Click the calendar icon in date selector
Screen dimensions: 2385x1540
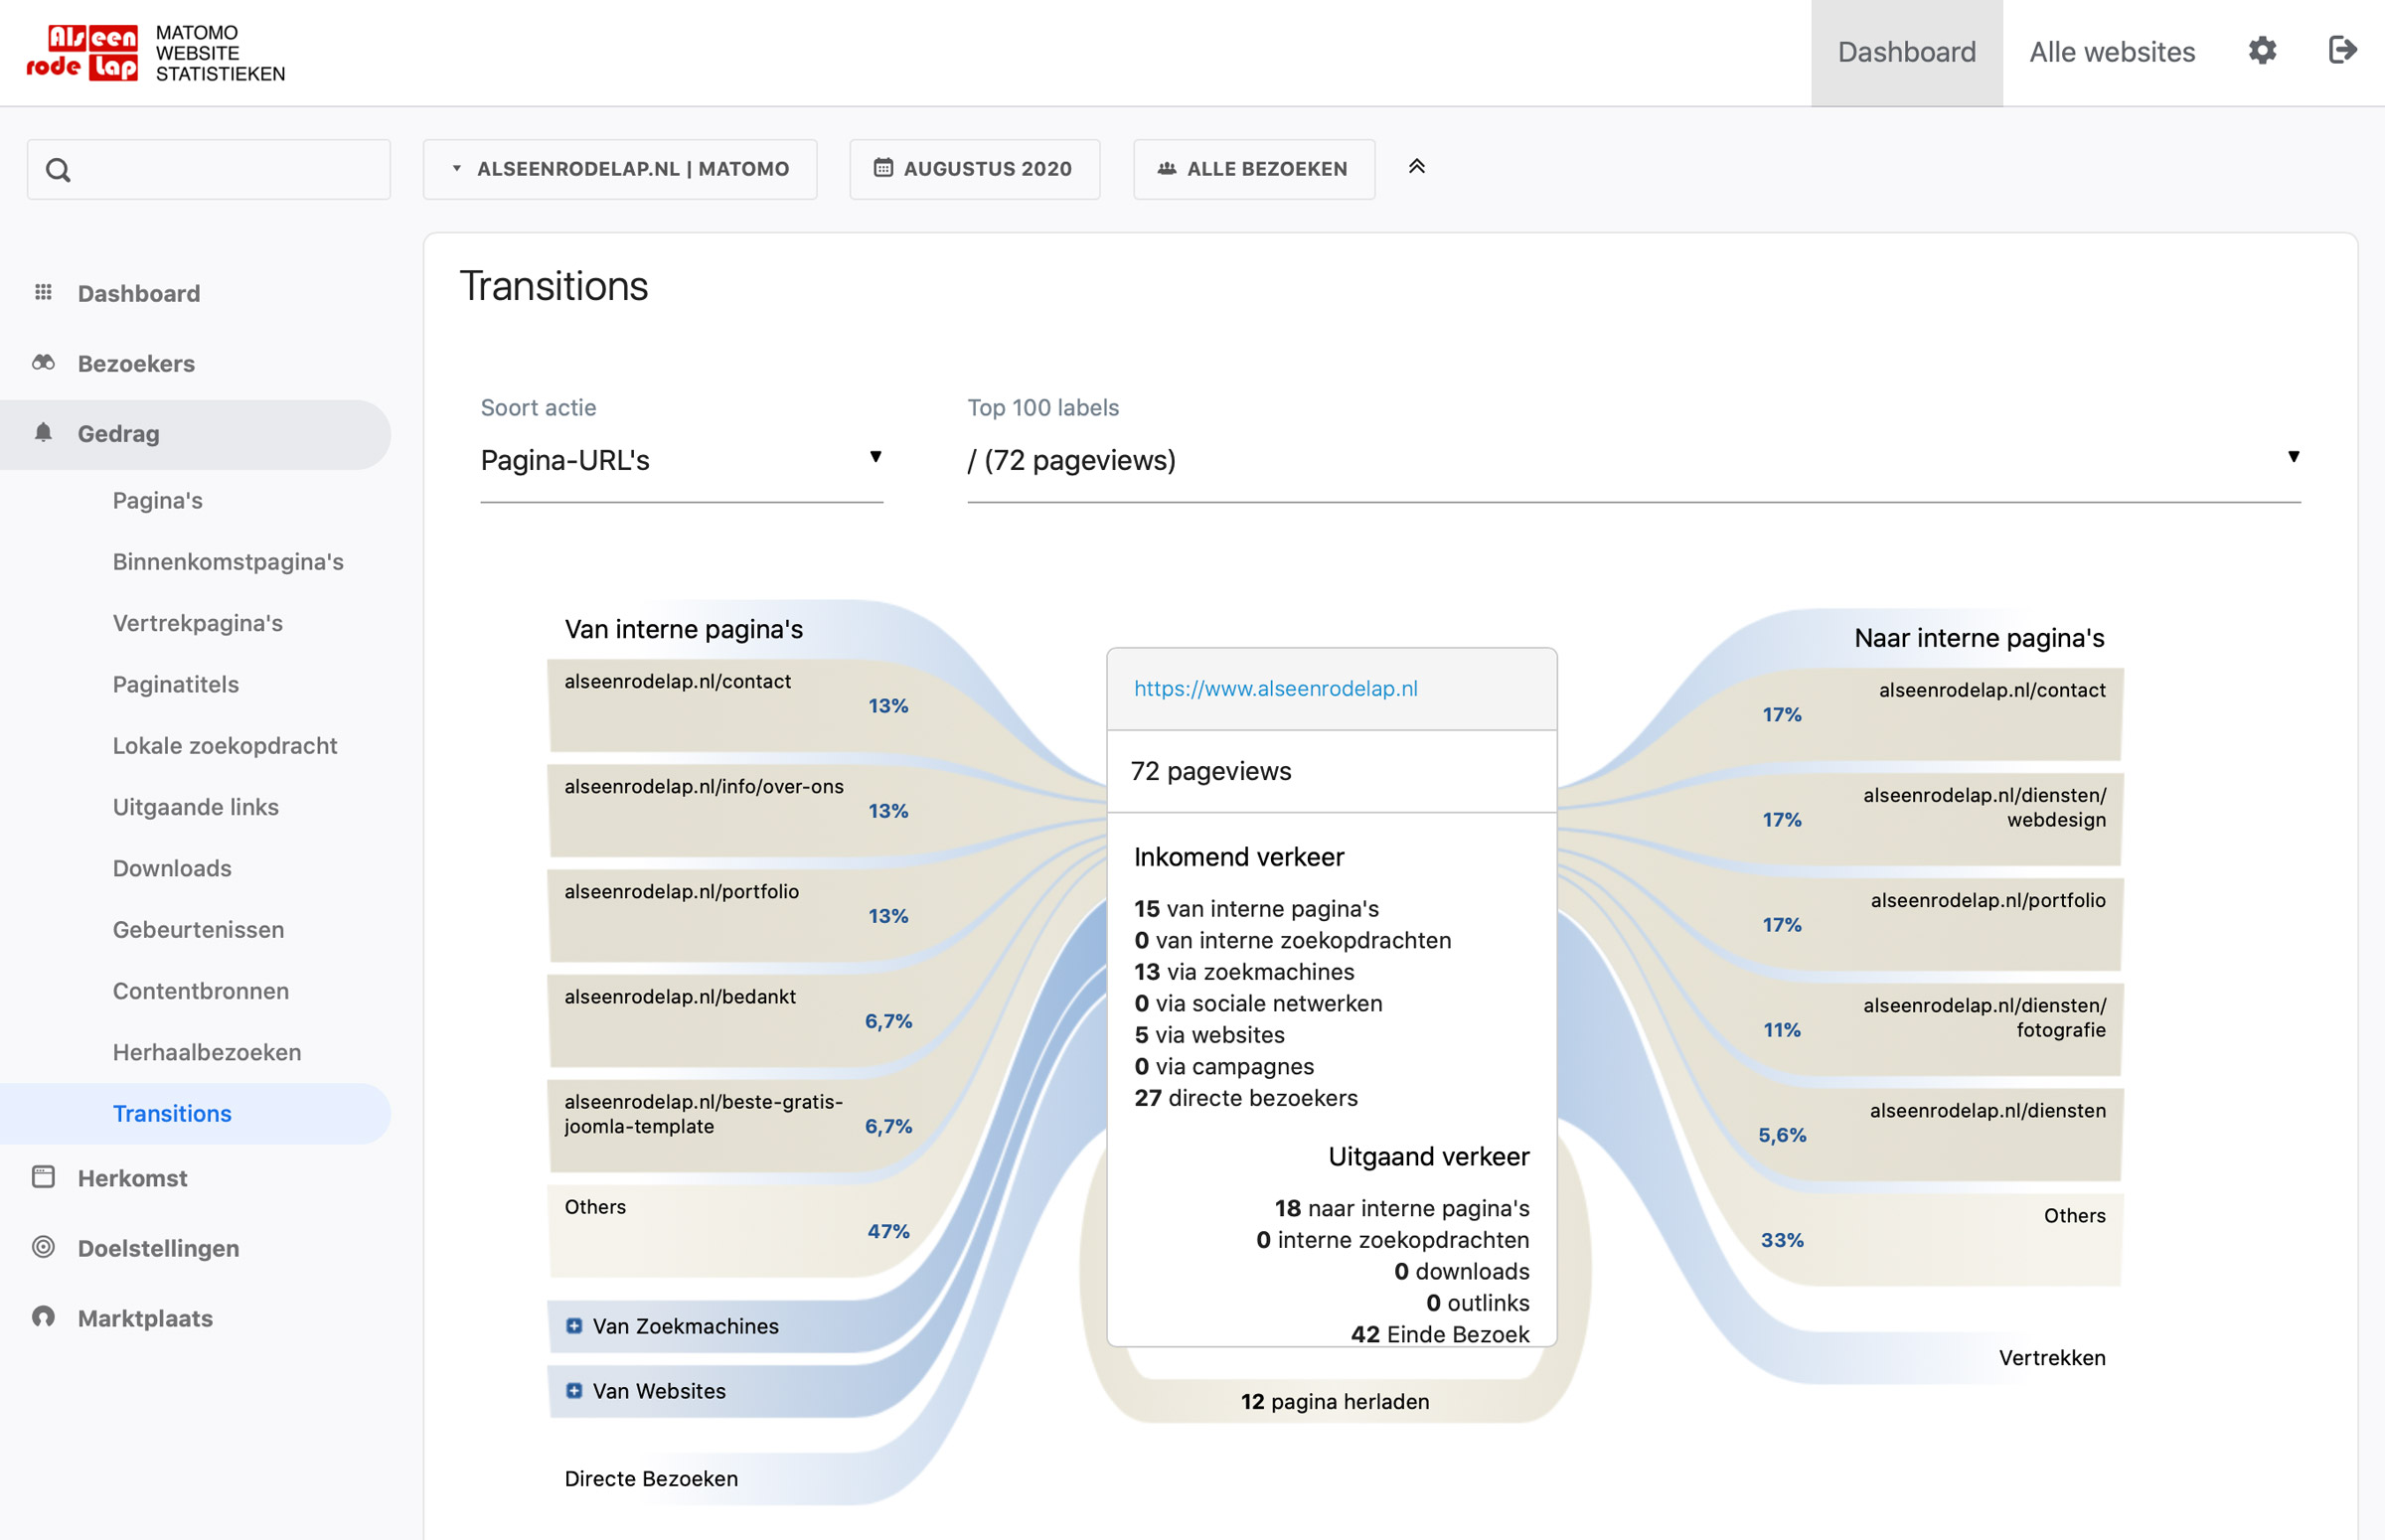(x=883, y=168)
